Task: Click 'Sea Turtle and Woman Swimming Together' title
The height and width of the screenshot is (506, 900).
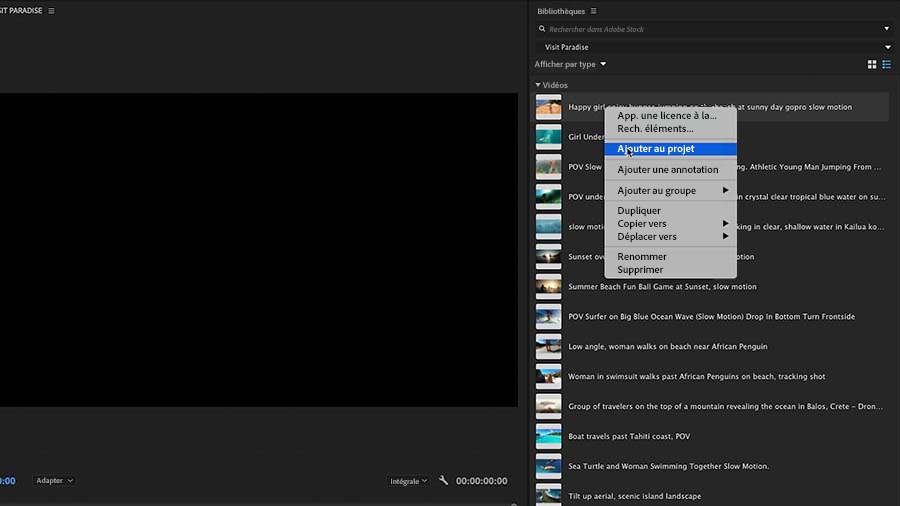Action: click(x=668, y=466)
